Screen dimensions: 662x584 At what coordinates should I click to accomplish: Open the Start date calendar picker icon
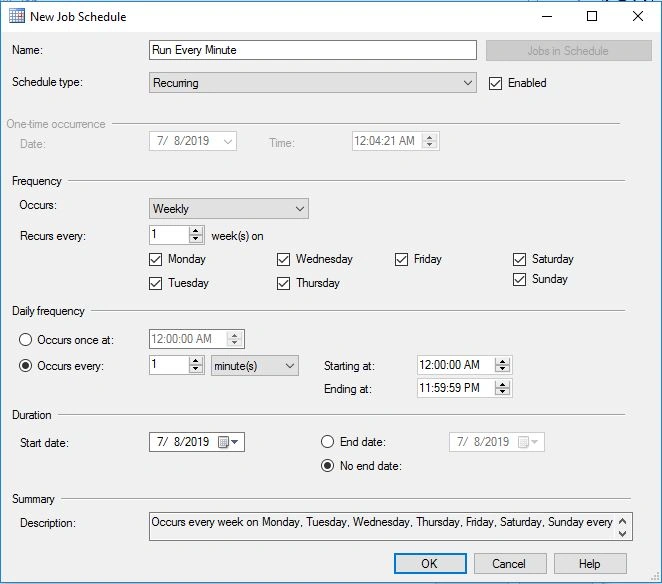point(228,442)
